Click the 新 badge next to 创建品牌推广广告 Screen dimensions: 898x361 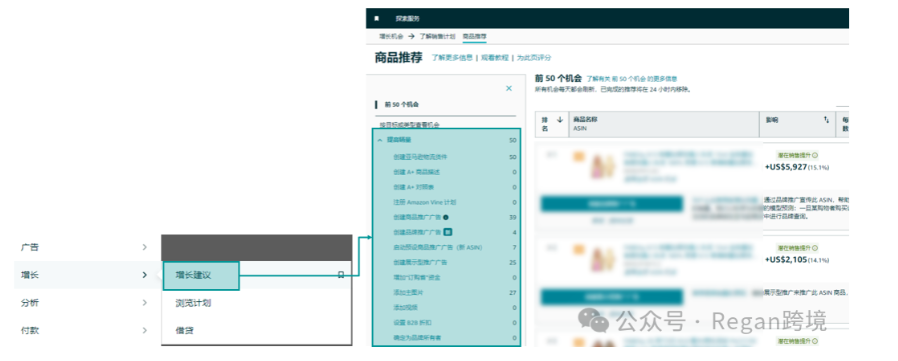pos(448,232)
